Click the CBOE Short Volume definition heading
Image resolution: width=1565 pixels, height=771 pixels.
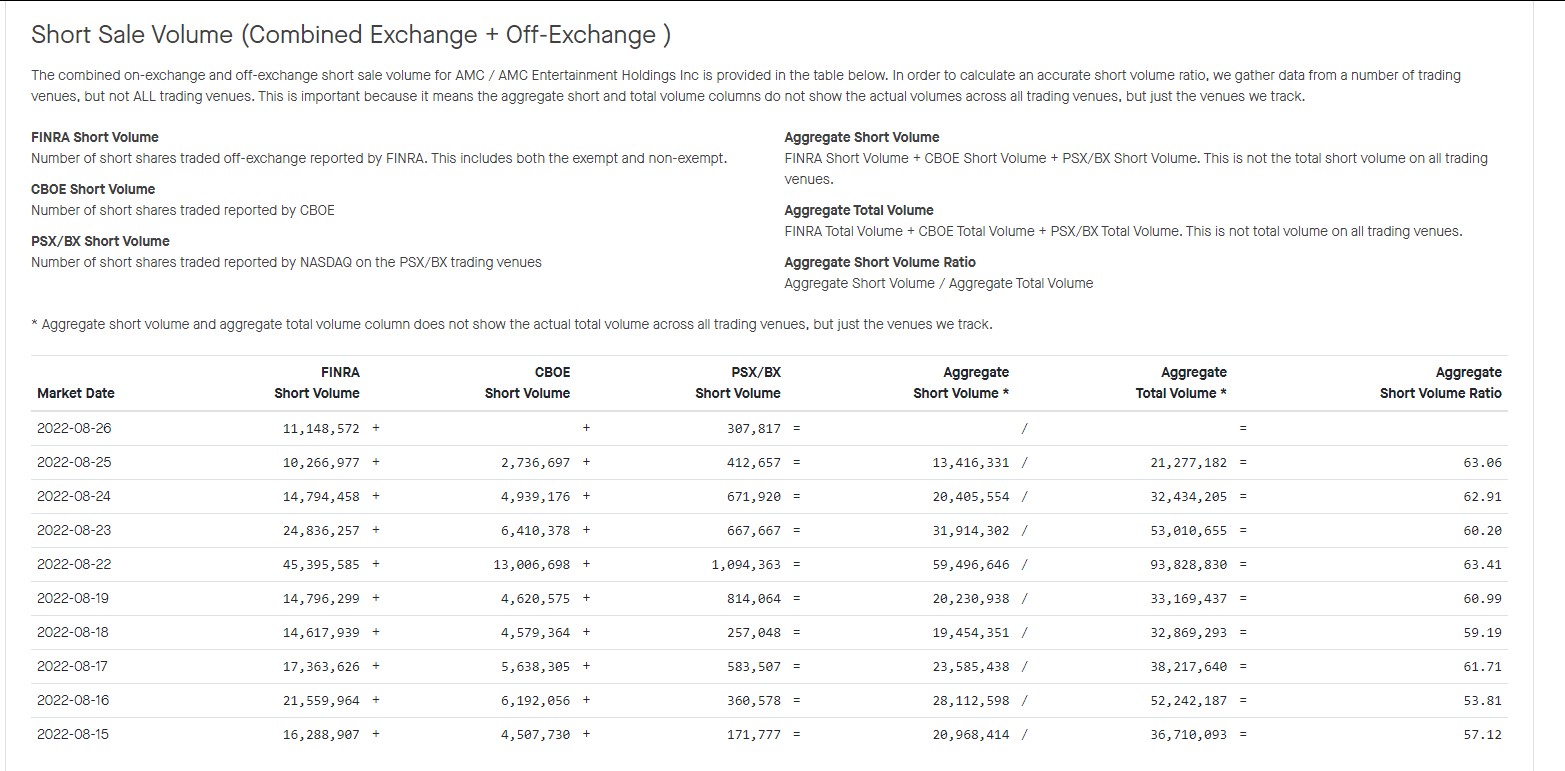pyautogui.click(x=93, y=189)
